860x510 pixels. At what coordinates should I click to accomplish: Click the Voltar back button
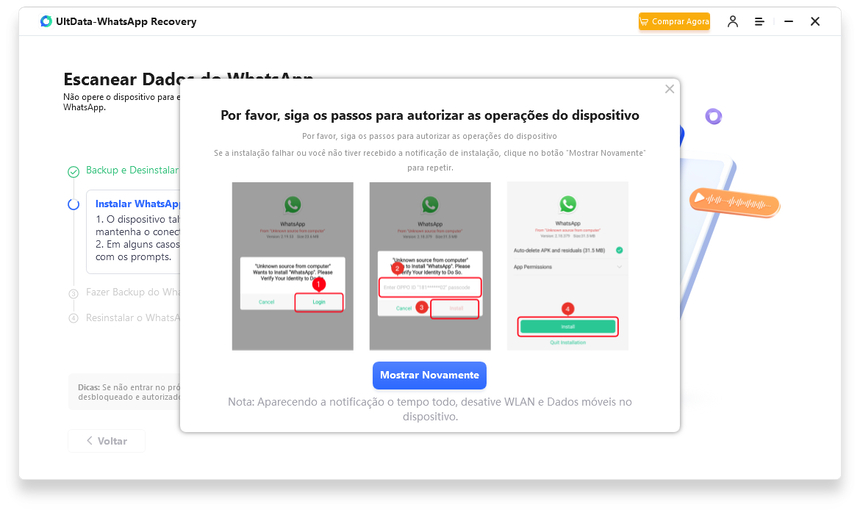107,441
